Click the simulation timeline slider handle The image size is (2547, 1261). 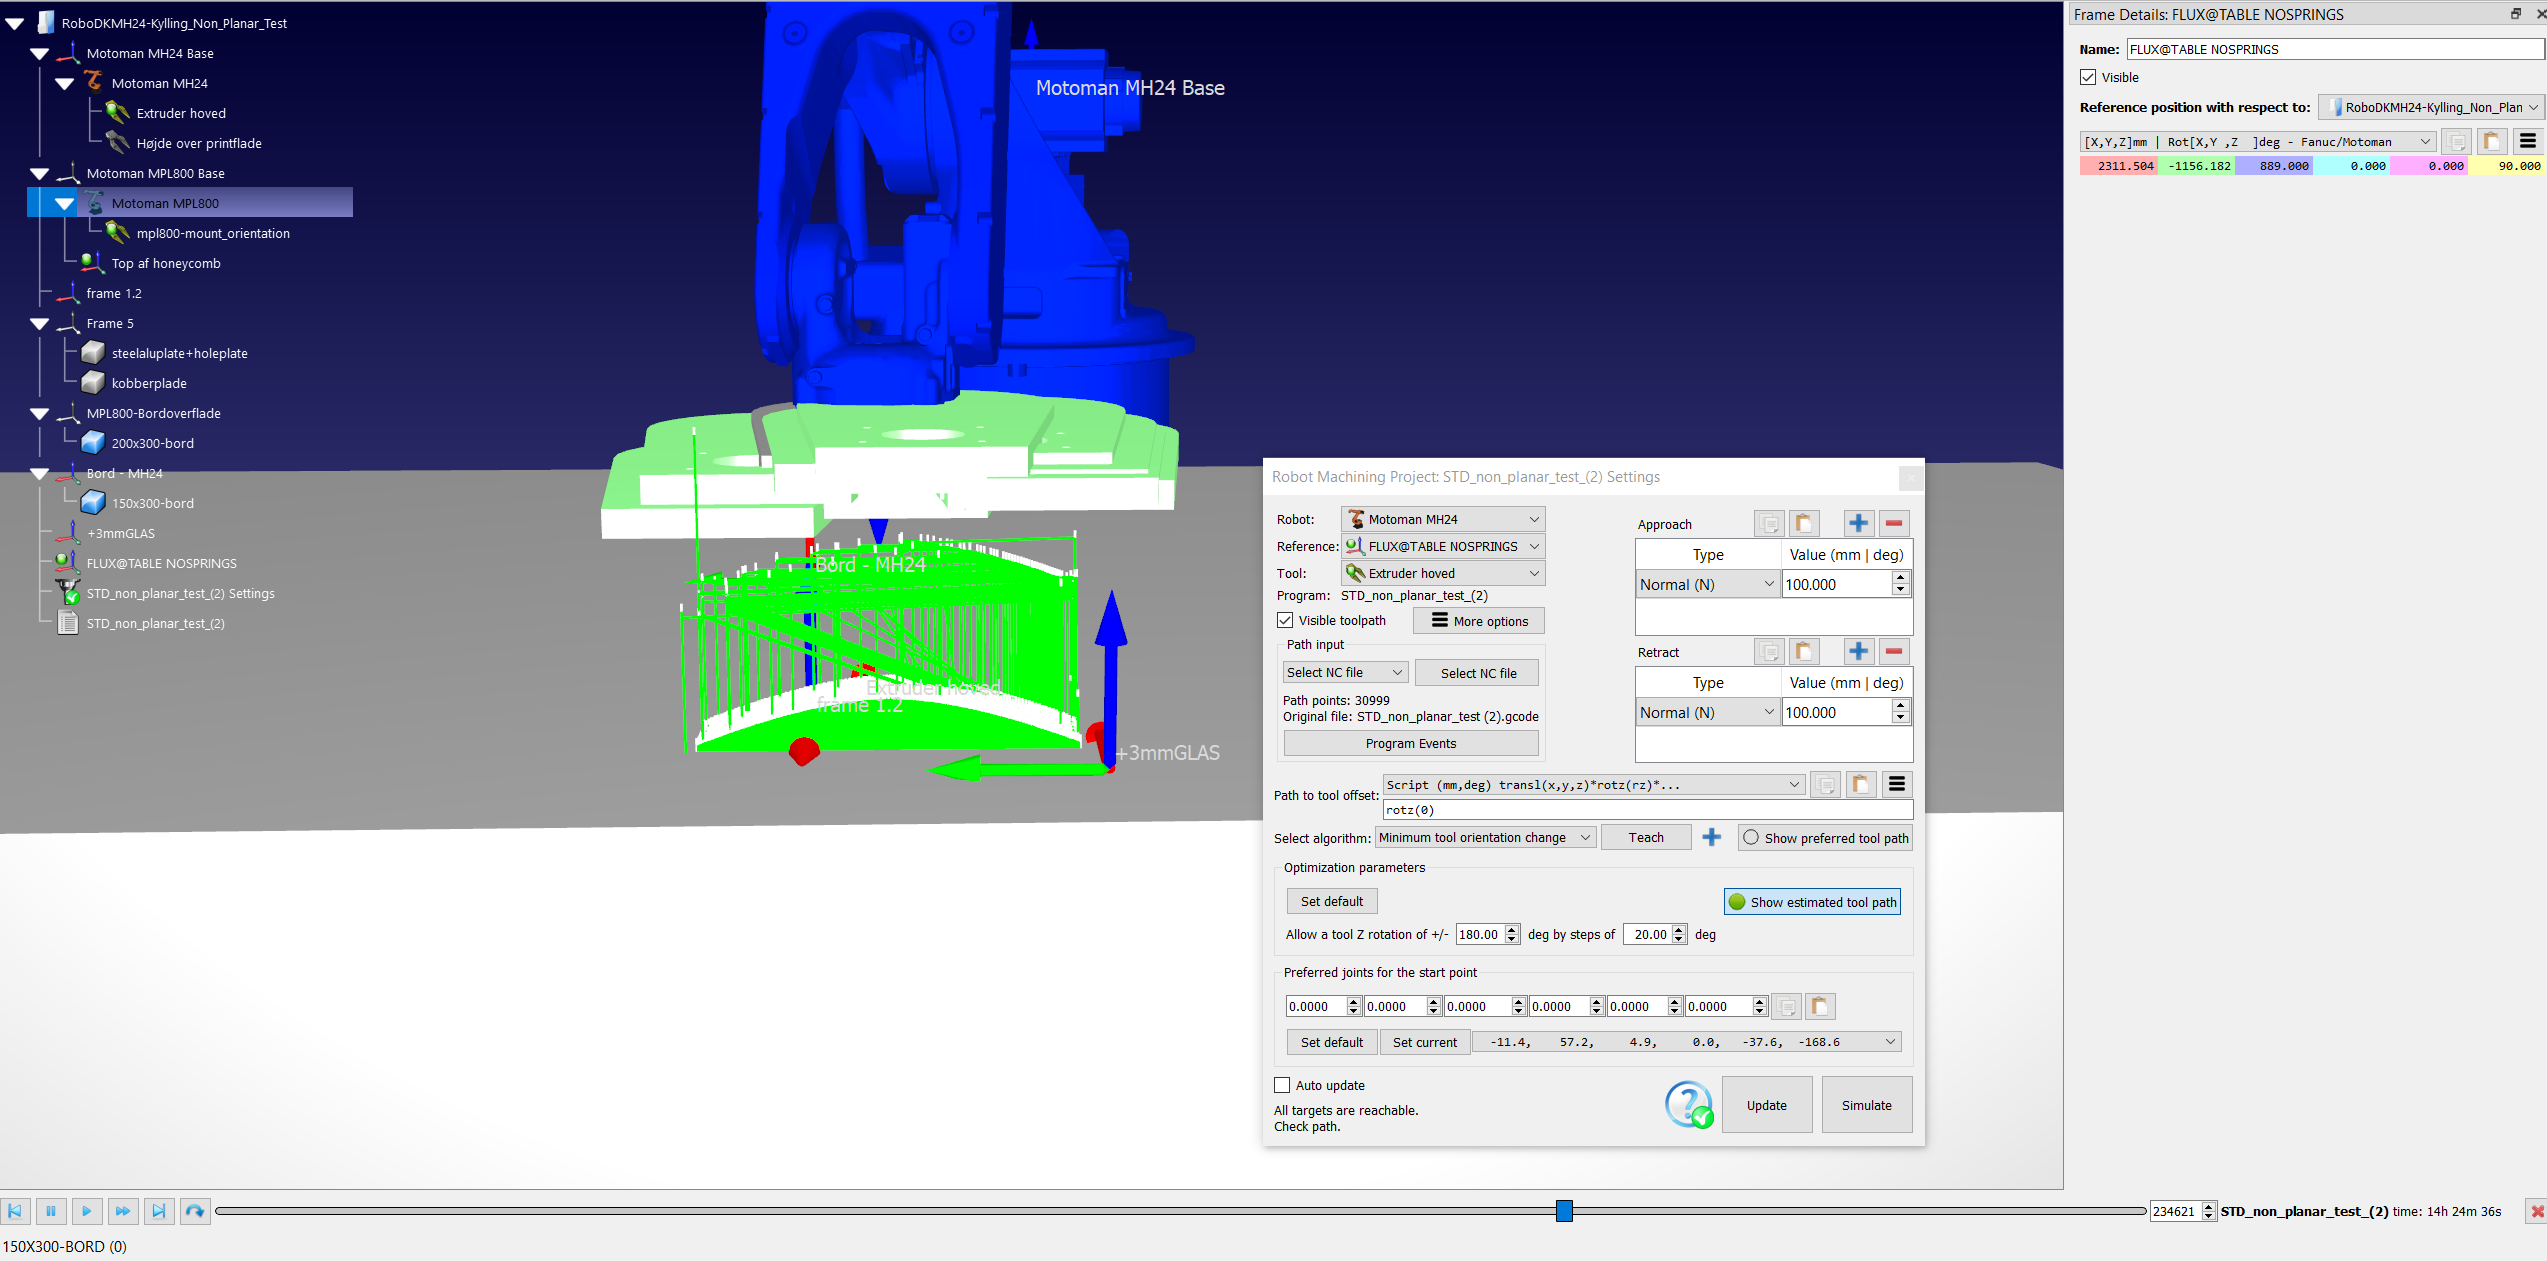1564,1211
